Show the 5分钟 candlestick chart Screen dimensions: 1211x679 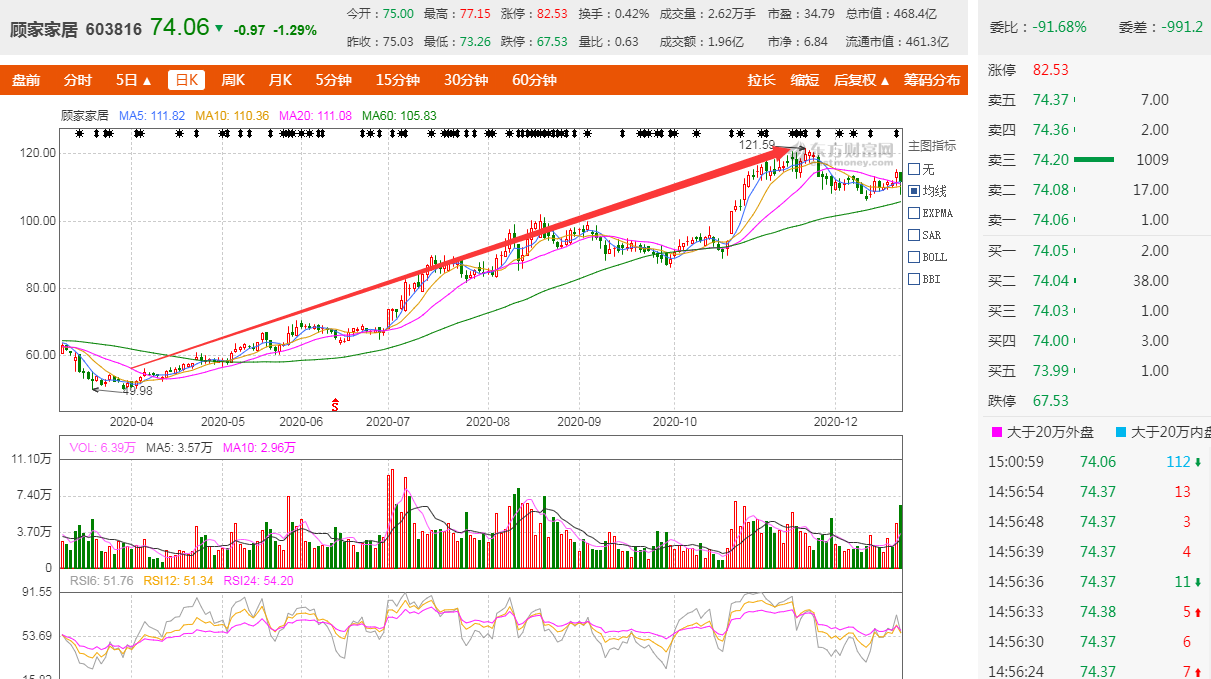point(333,80)
